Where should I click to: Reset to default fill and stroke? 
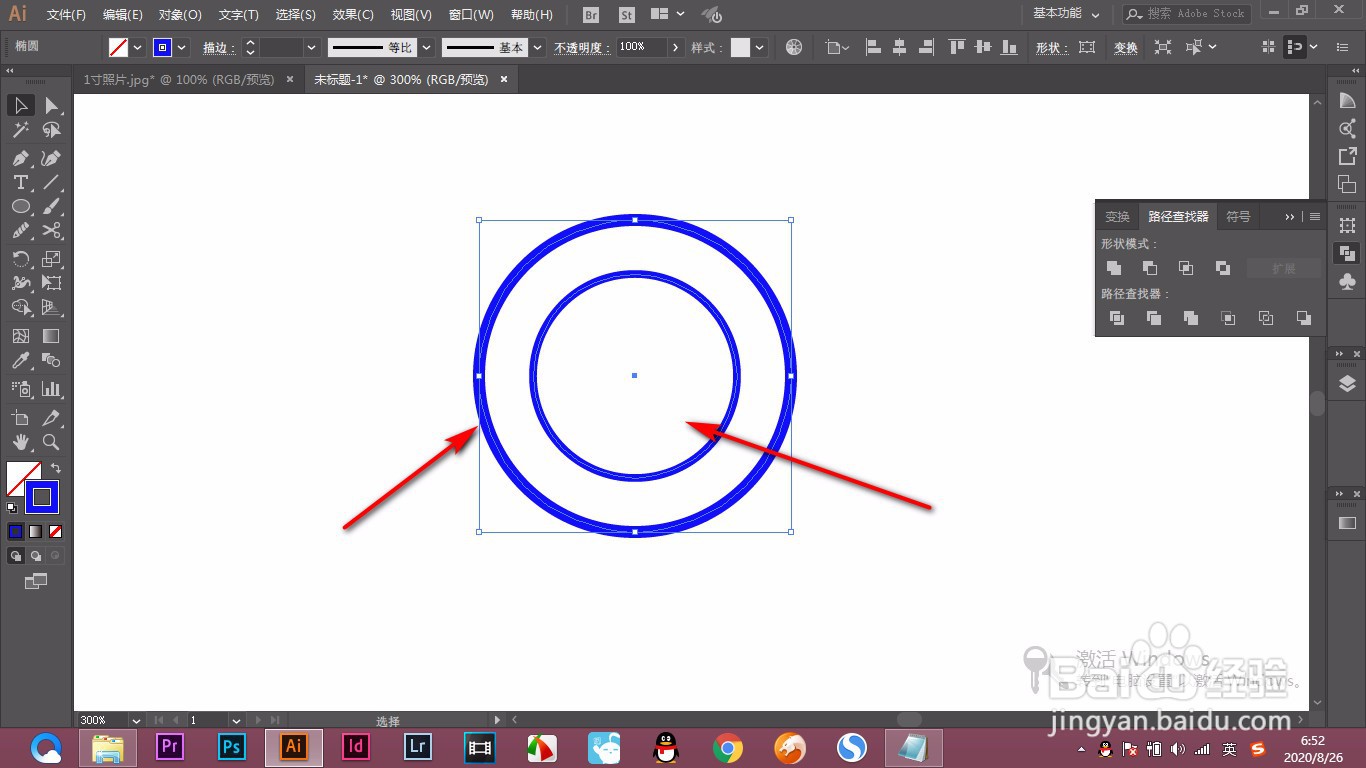[12, 508]
